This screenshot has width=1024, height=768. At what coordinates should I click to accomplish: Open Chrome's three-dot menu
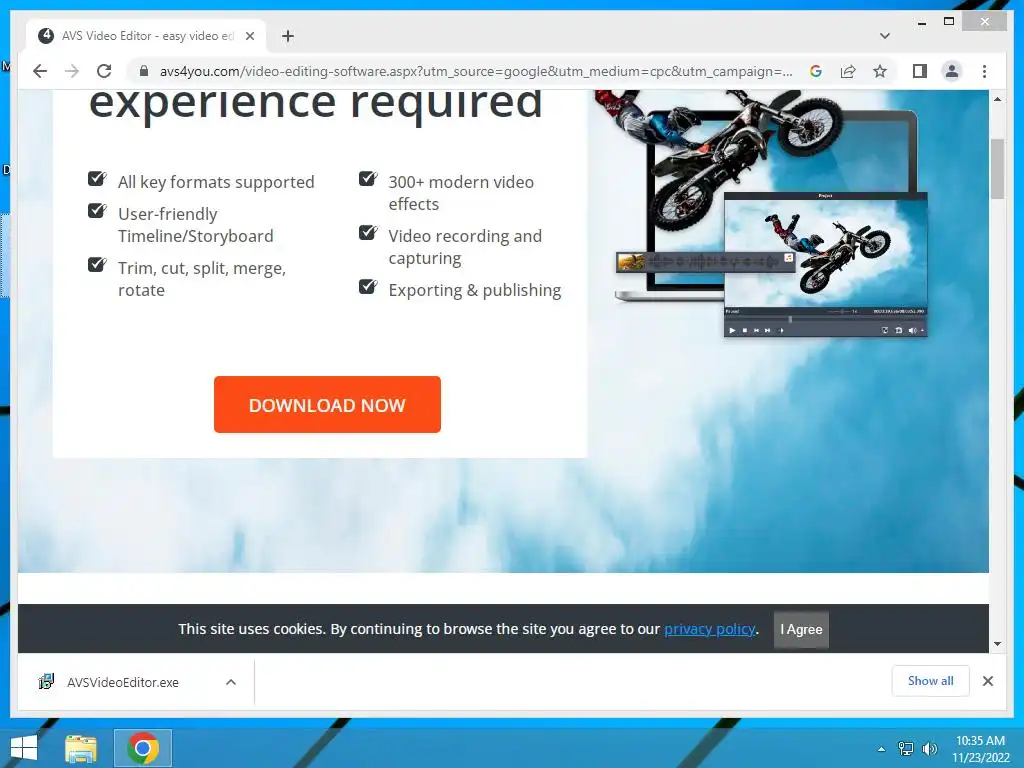984,71
